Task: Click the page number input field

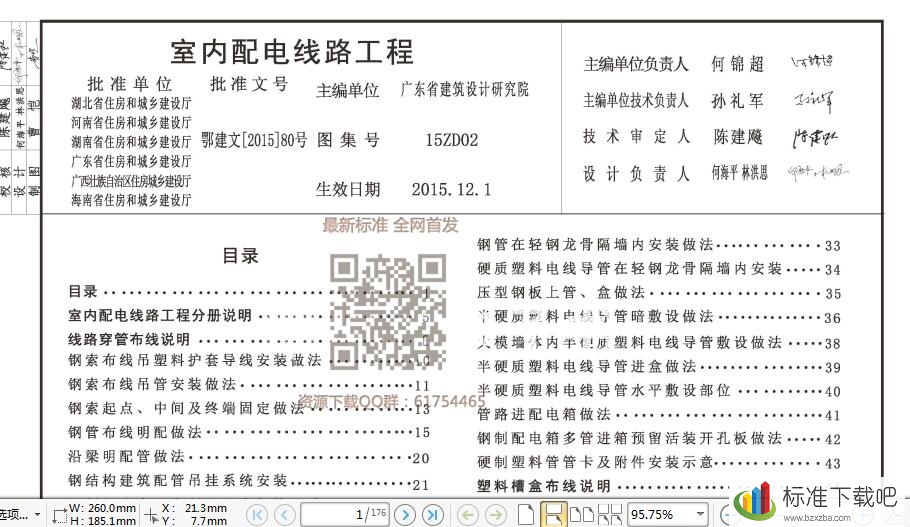Action: [x=345, y=514]
